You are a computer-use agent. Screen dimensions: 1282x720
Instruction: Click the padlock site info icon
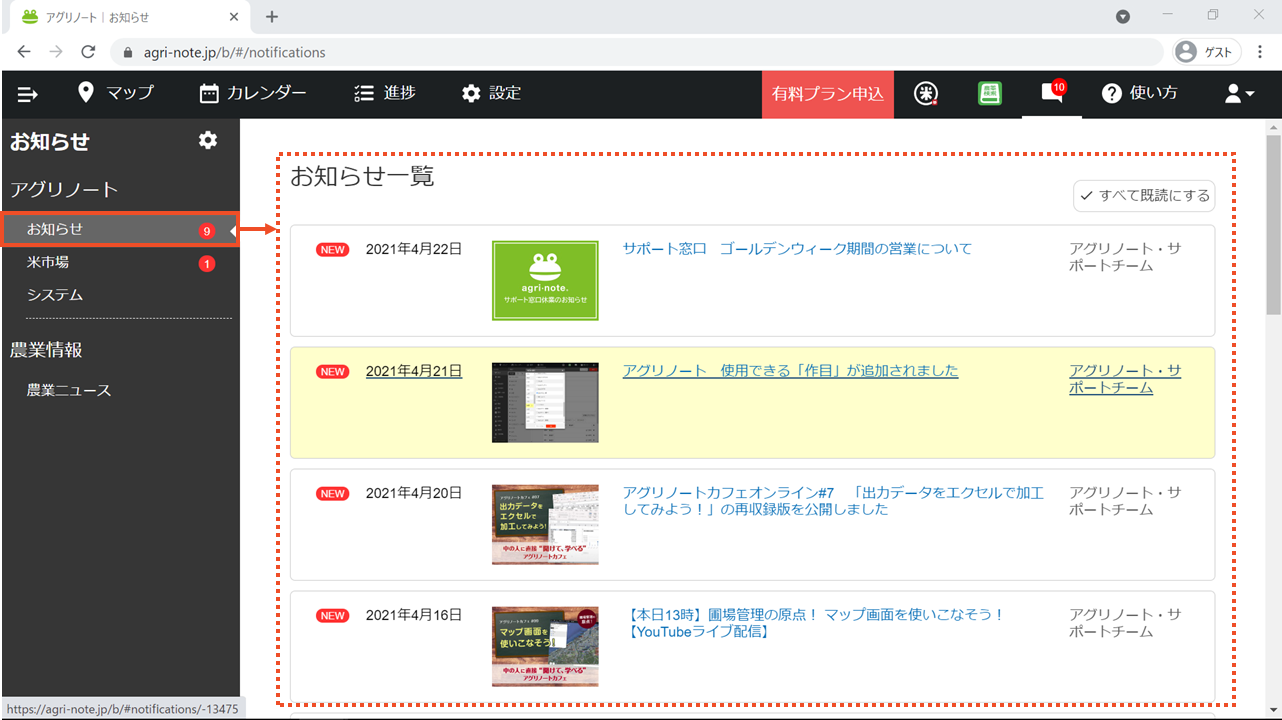pyautogui.click(x=128, y=52)
